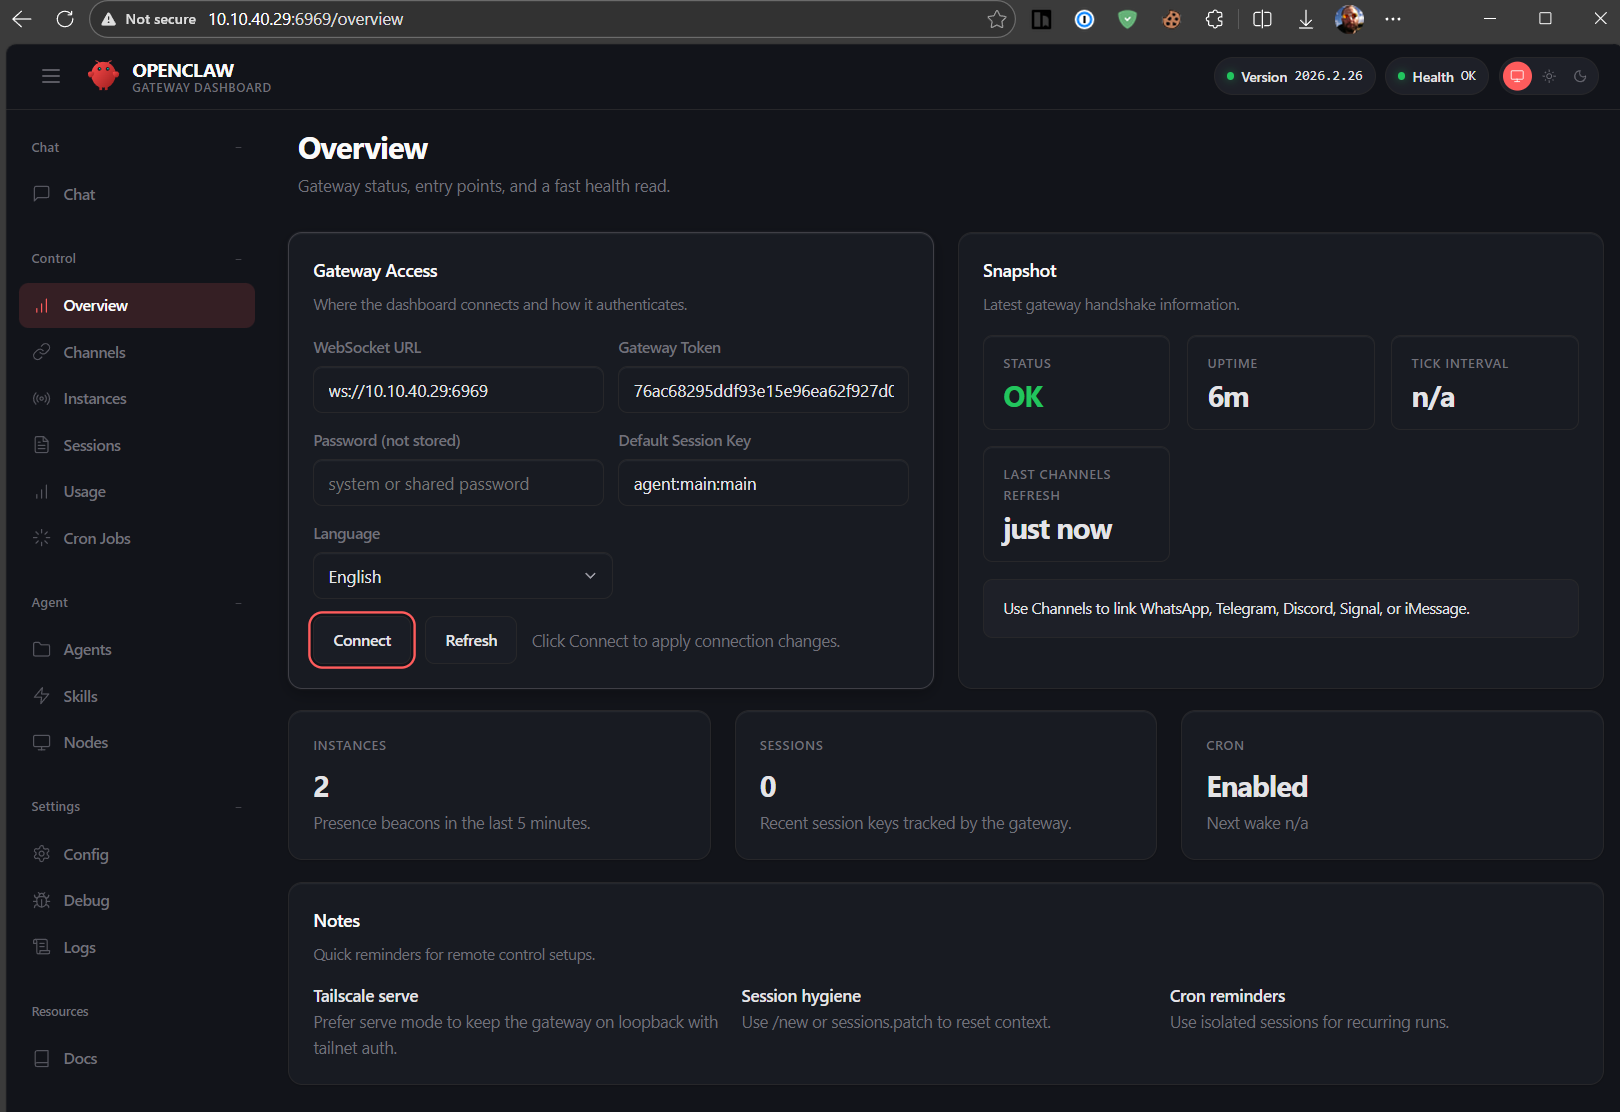Viewport: 1620px width, 1112px height.
Task: Click the Not secure site warning
Action: (x=149, y=19)
